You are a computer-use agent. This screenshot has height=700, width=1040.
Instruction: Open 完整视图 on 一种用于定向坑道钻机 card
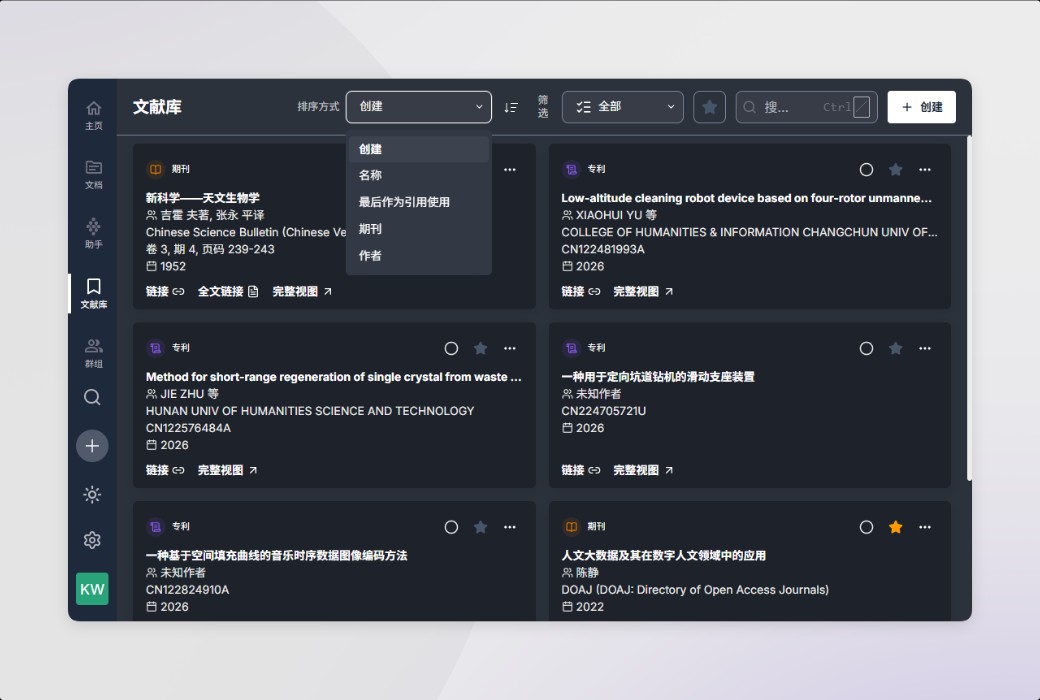coord(643,470)
